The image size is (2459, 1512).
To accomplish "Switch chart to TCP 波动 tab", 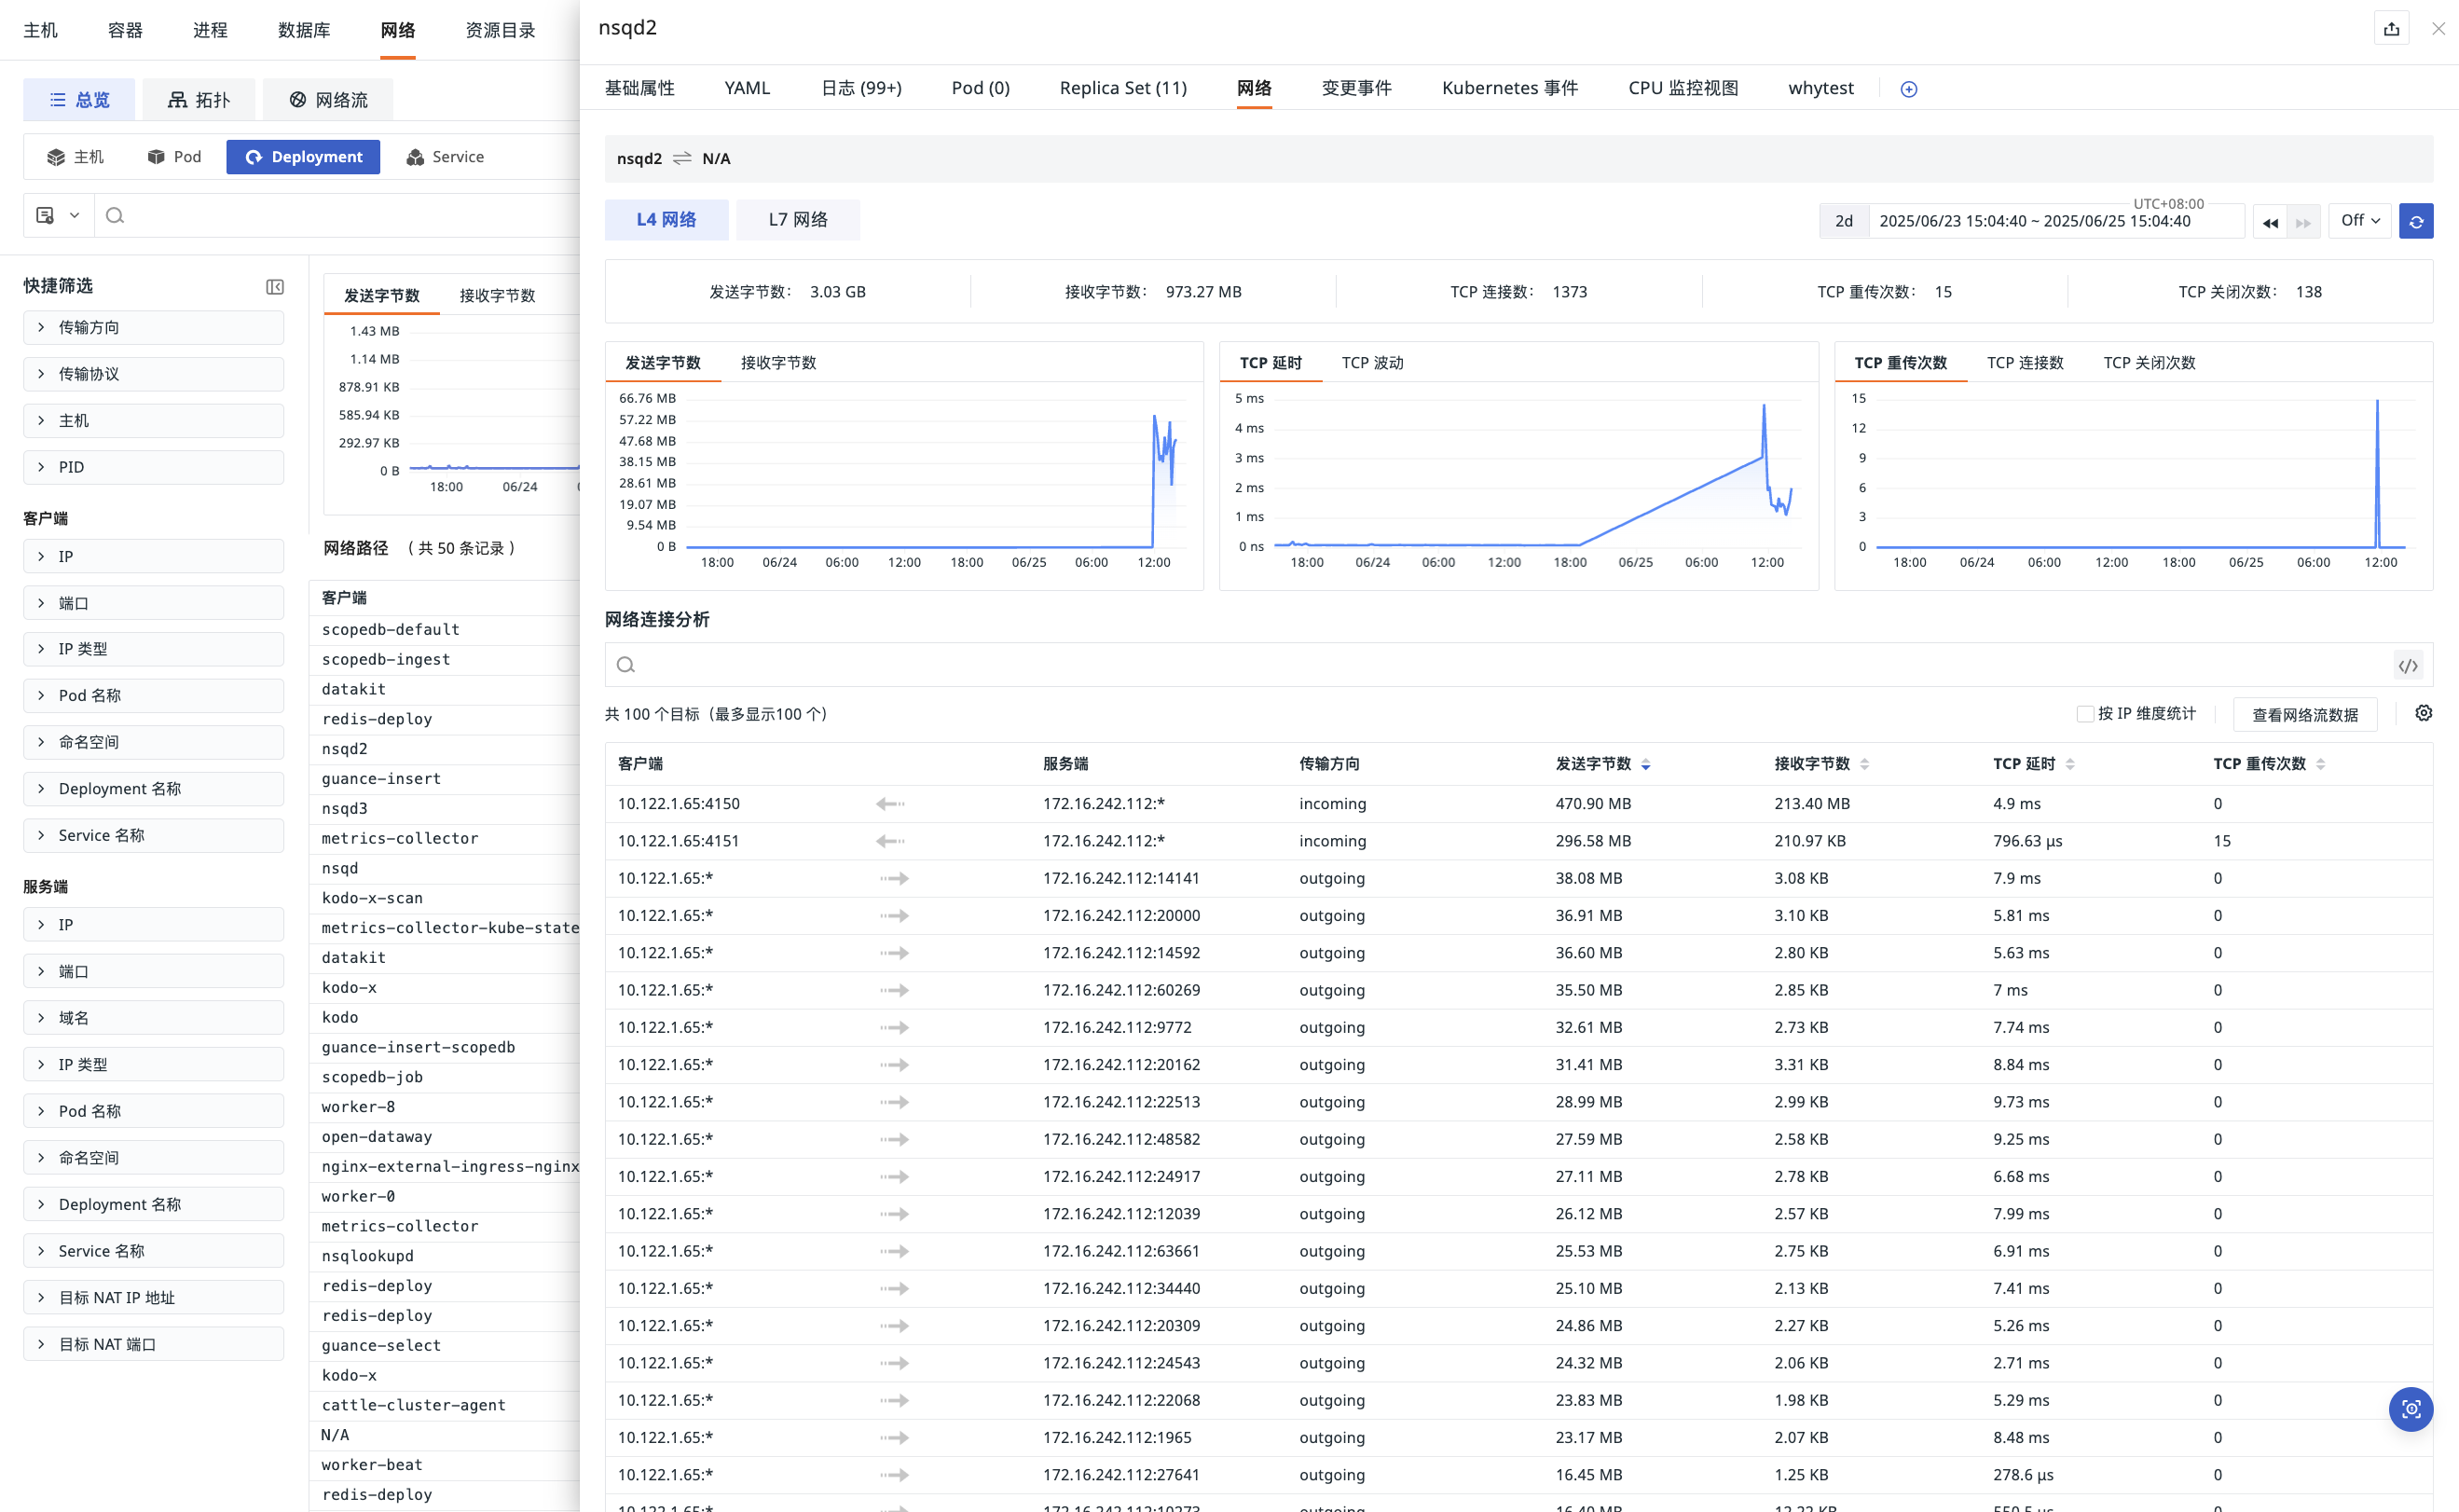I will click(x=1372, y=363).
